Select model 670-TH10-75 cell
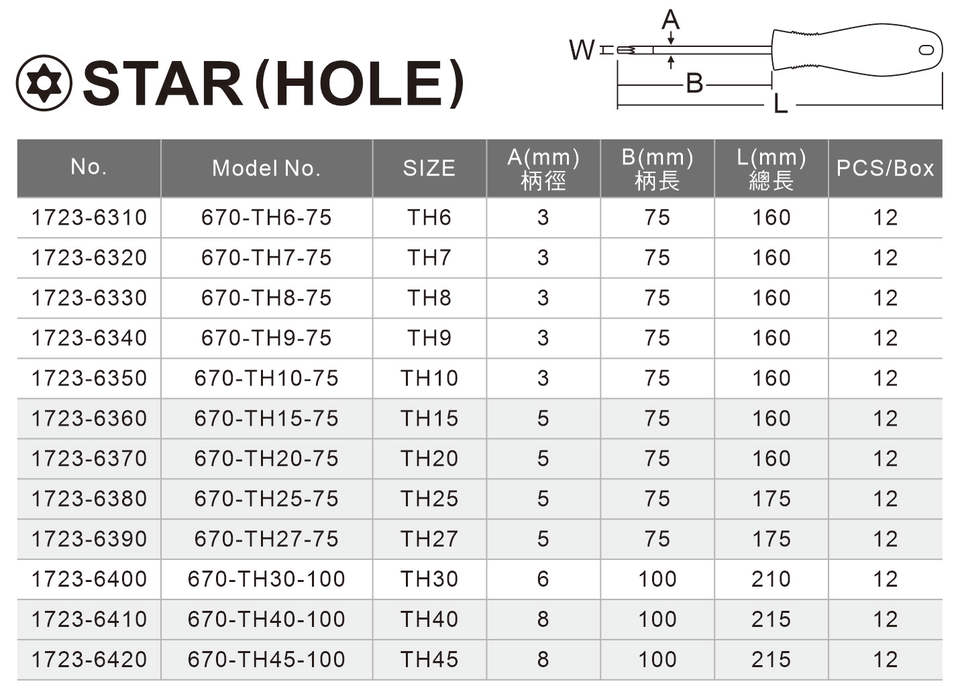 coord(266,378)
